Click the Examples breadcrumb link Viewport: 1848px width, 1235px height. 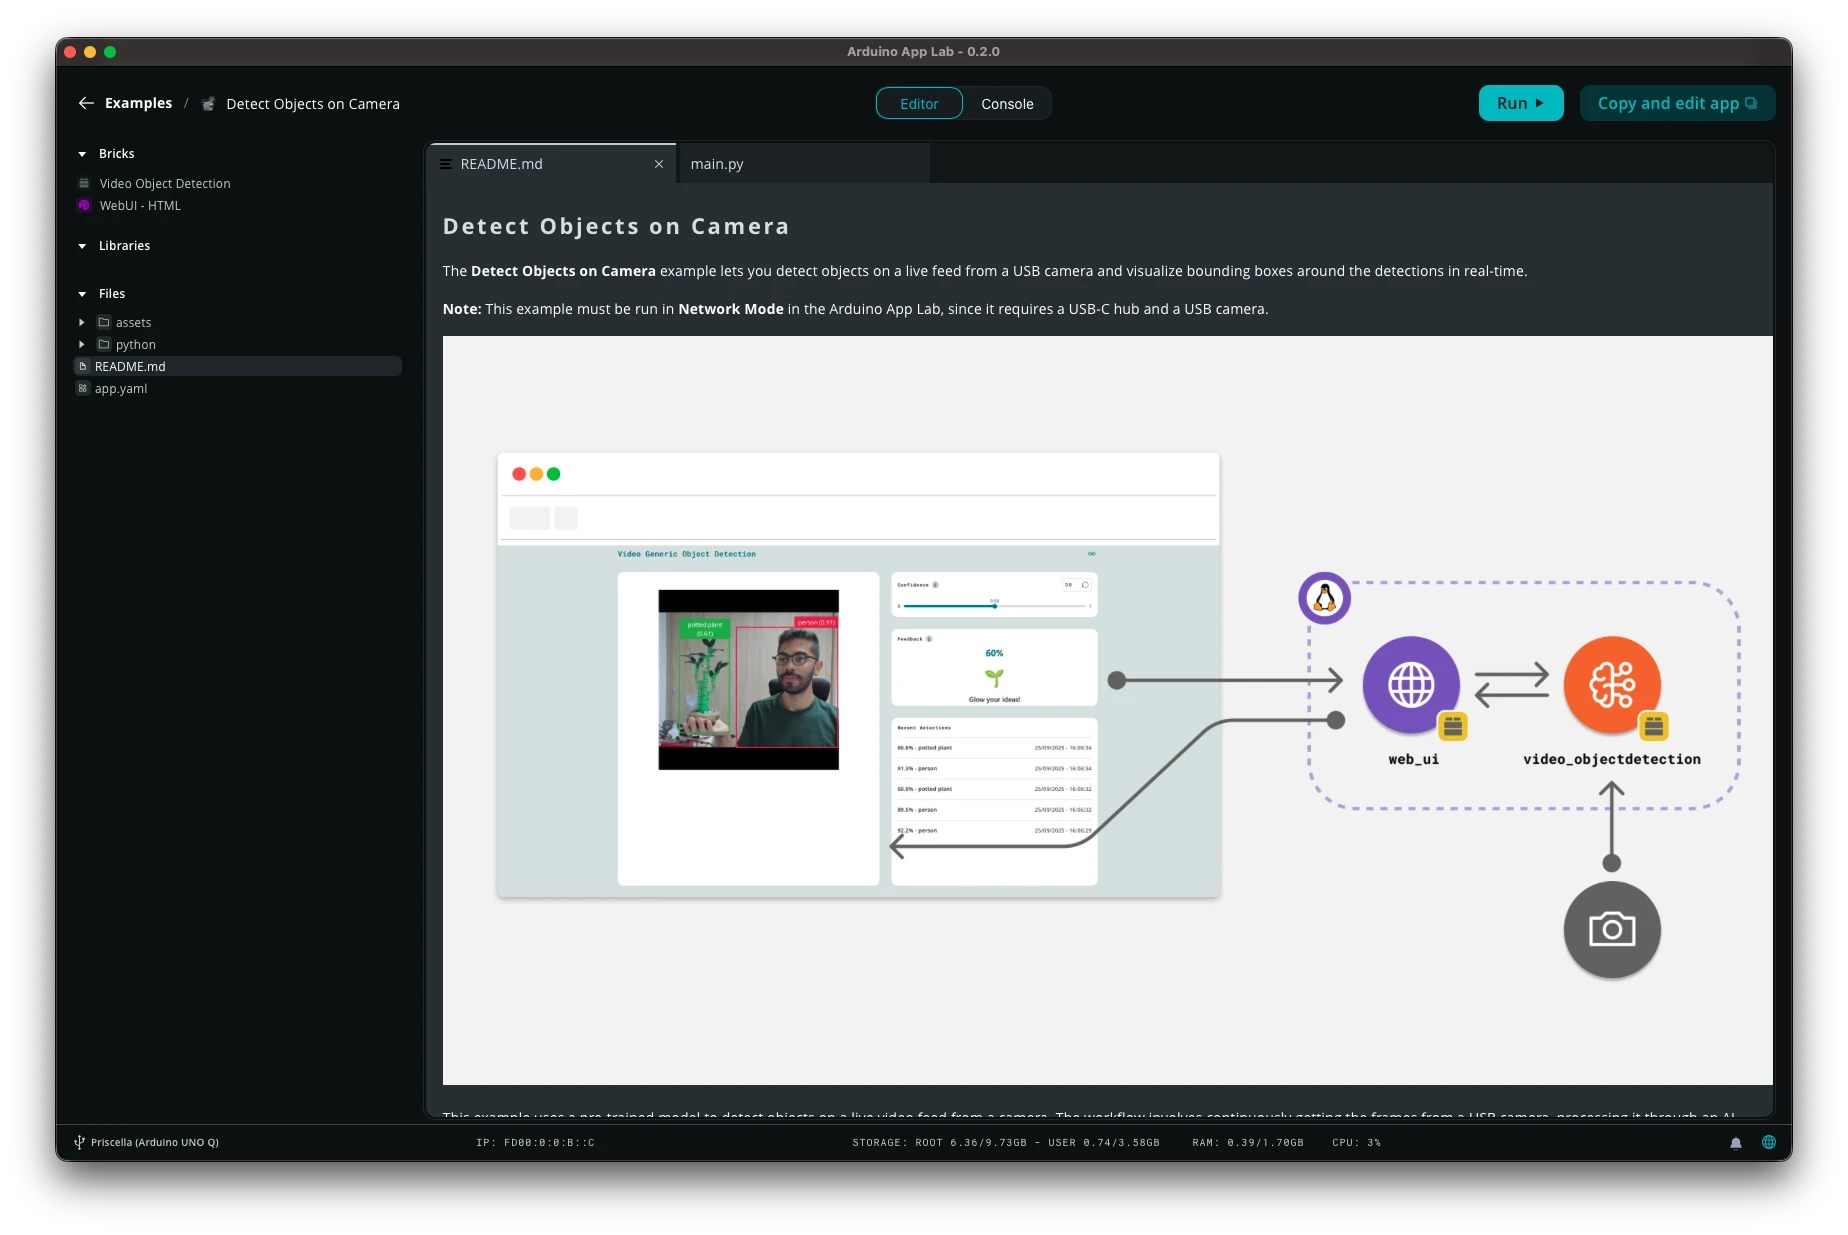click(138, 103)
